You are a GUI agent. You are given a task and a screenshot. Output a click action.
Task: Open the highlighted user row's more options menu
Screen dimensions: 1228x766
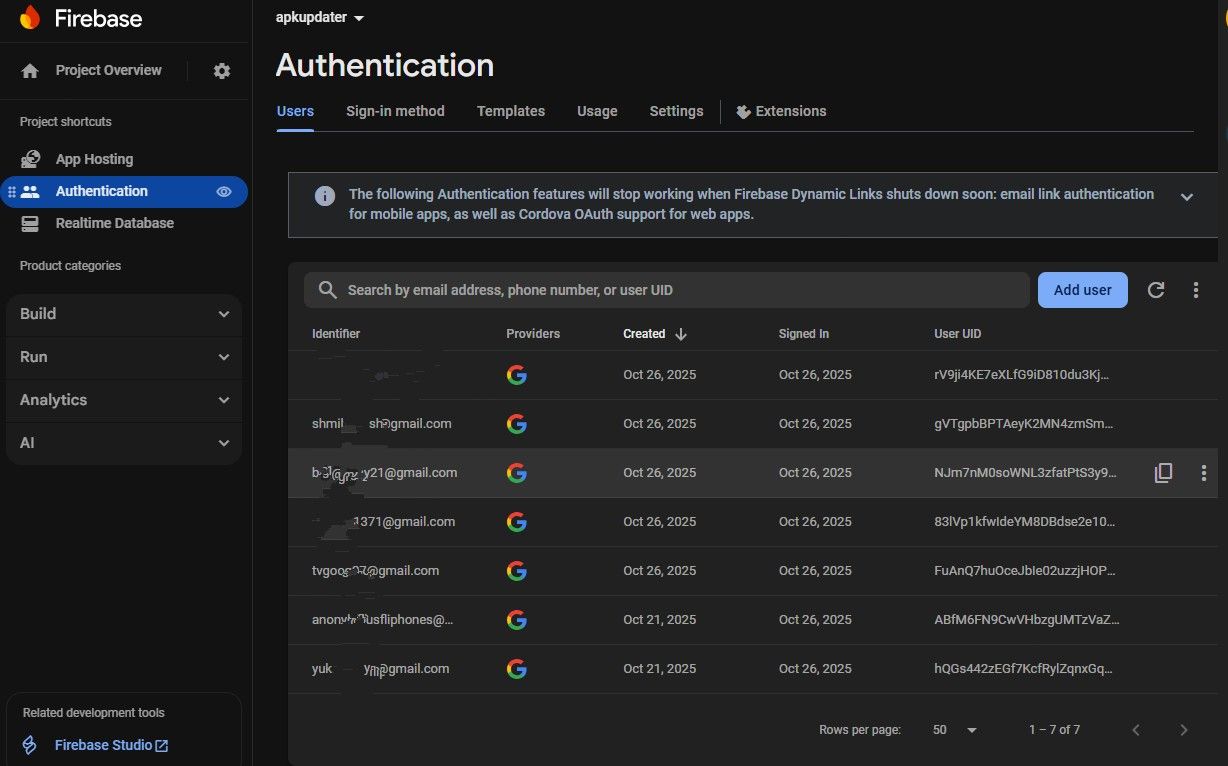pyautogui.click(x=1204, y=473)
